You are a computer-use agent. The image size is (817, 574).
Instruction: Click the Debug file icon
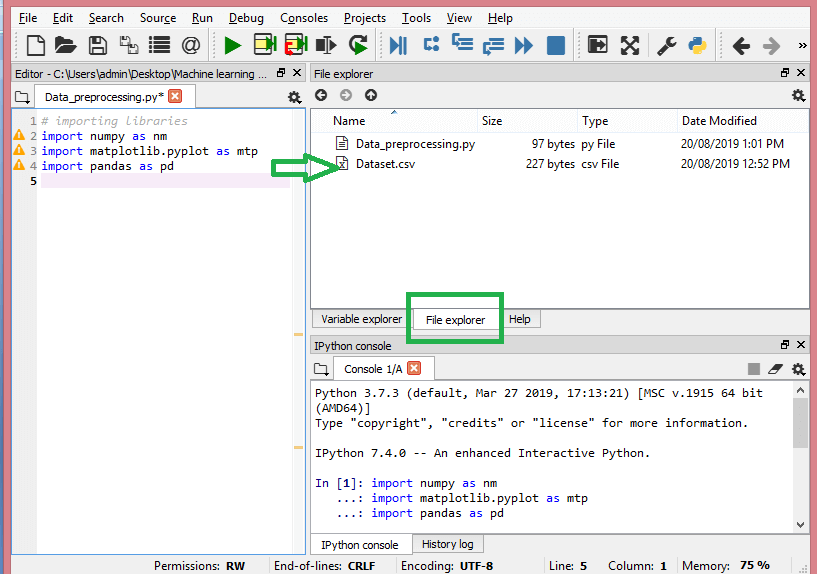click(x=398, y=45)
